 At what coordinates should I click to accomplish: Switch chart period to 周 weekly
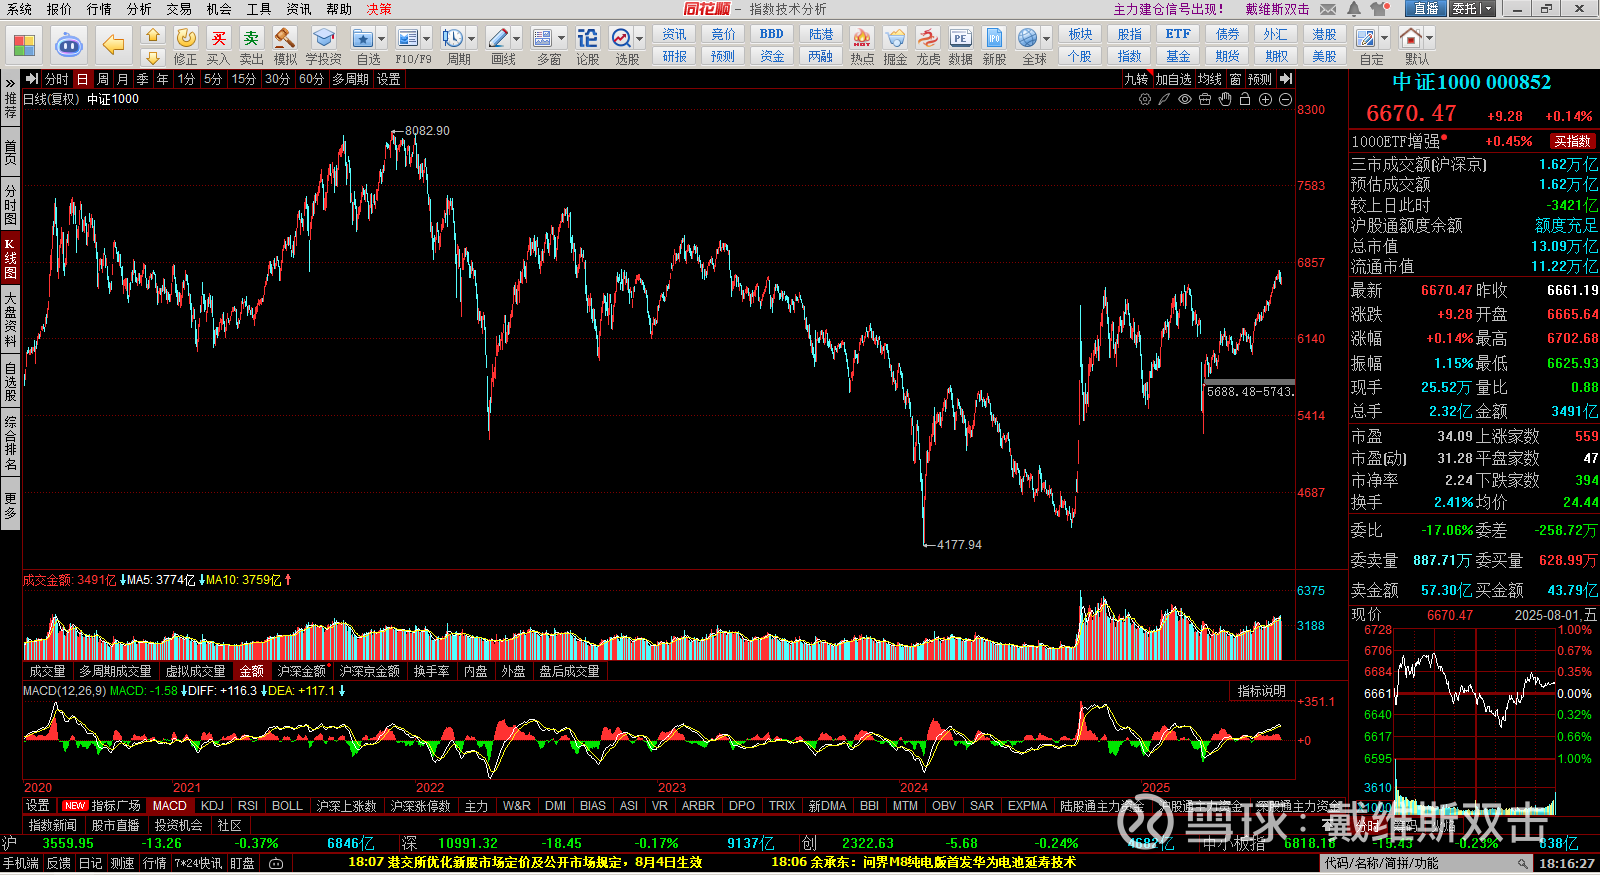(x=102, y=79)
